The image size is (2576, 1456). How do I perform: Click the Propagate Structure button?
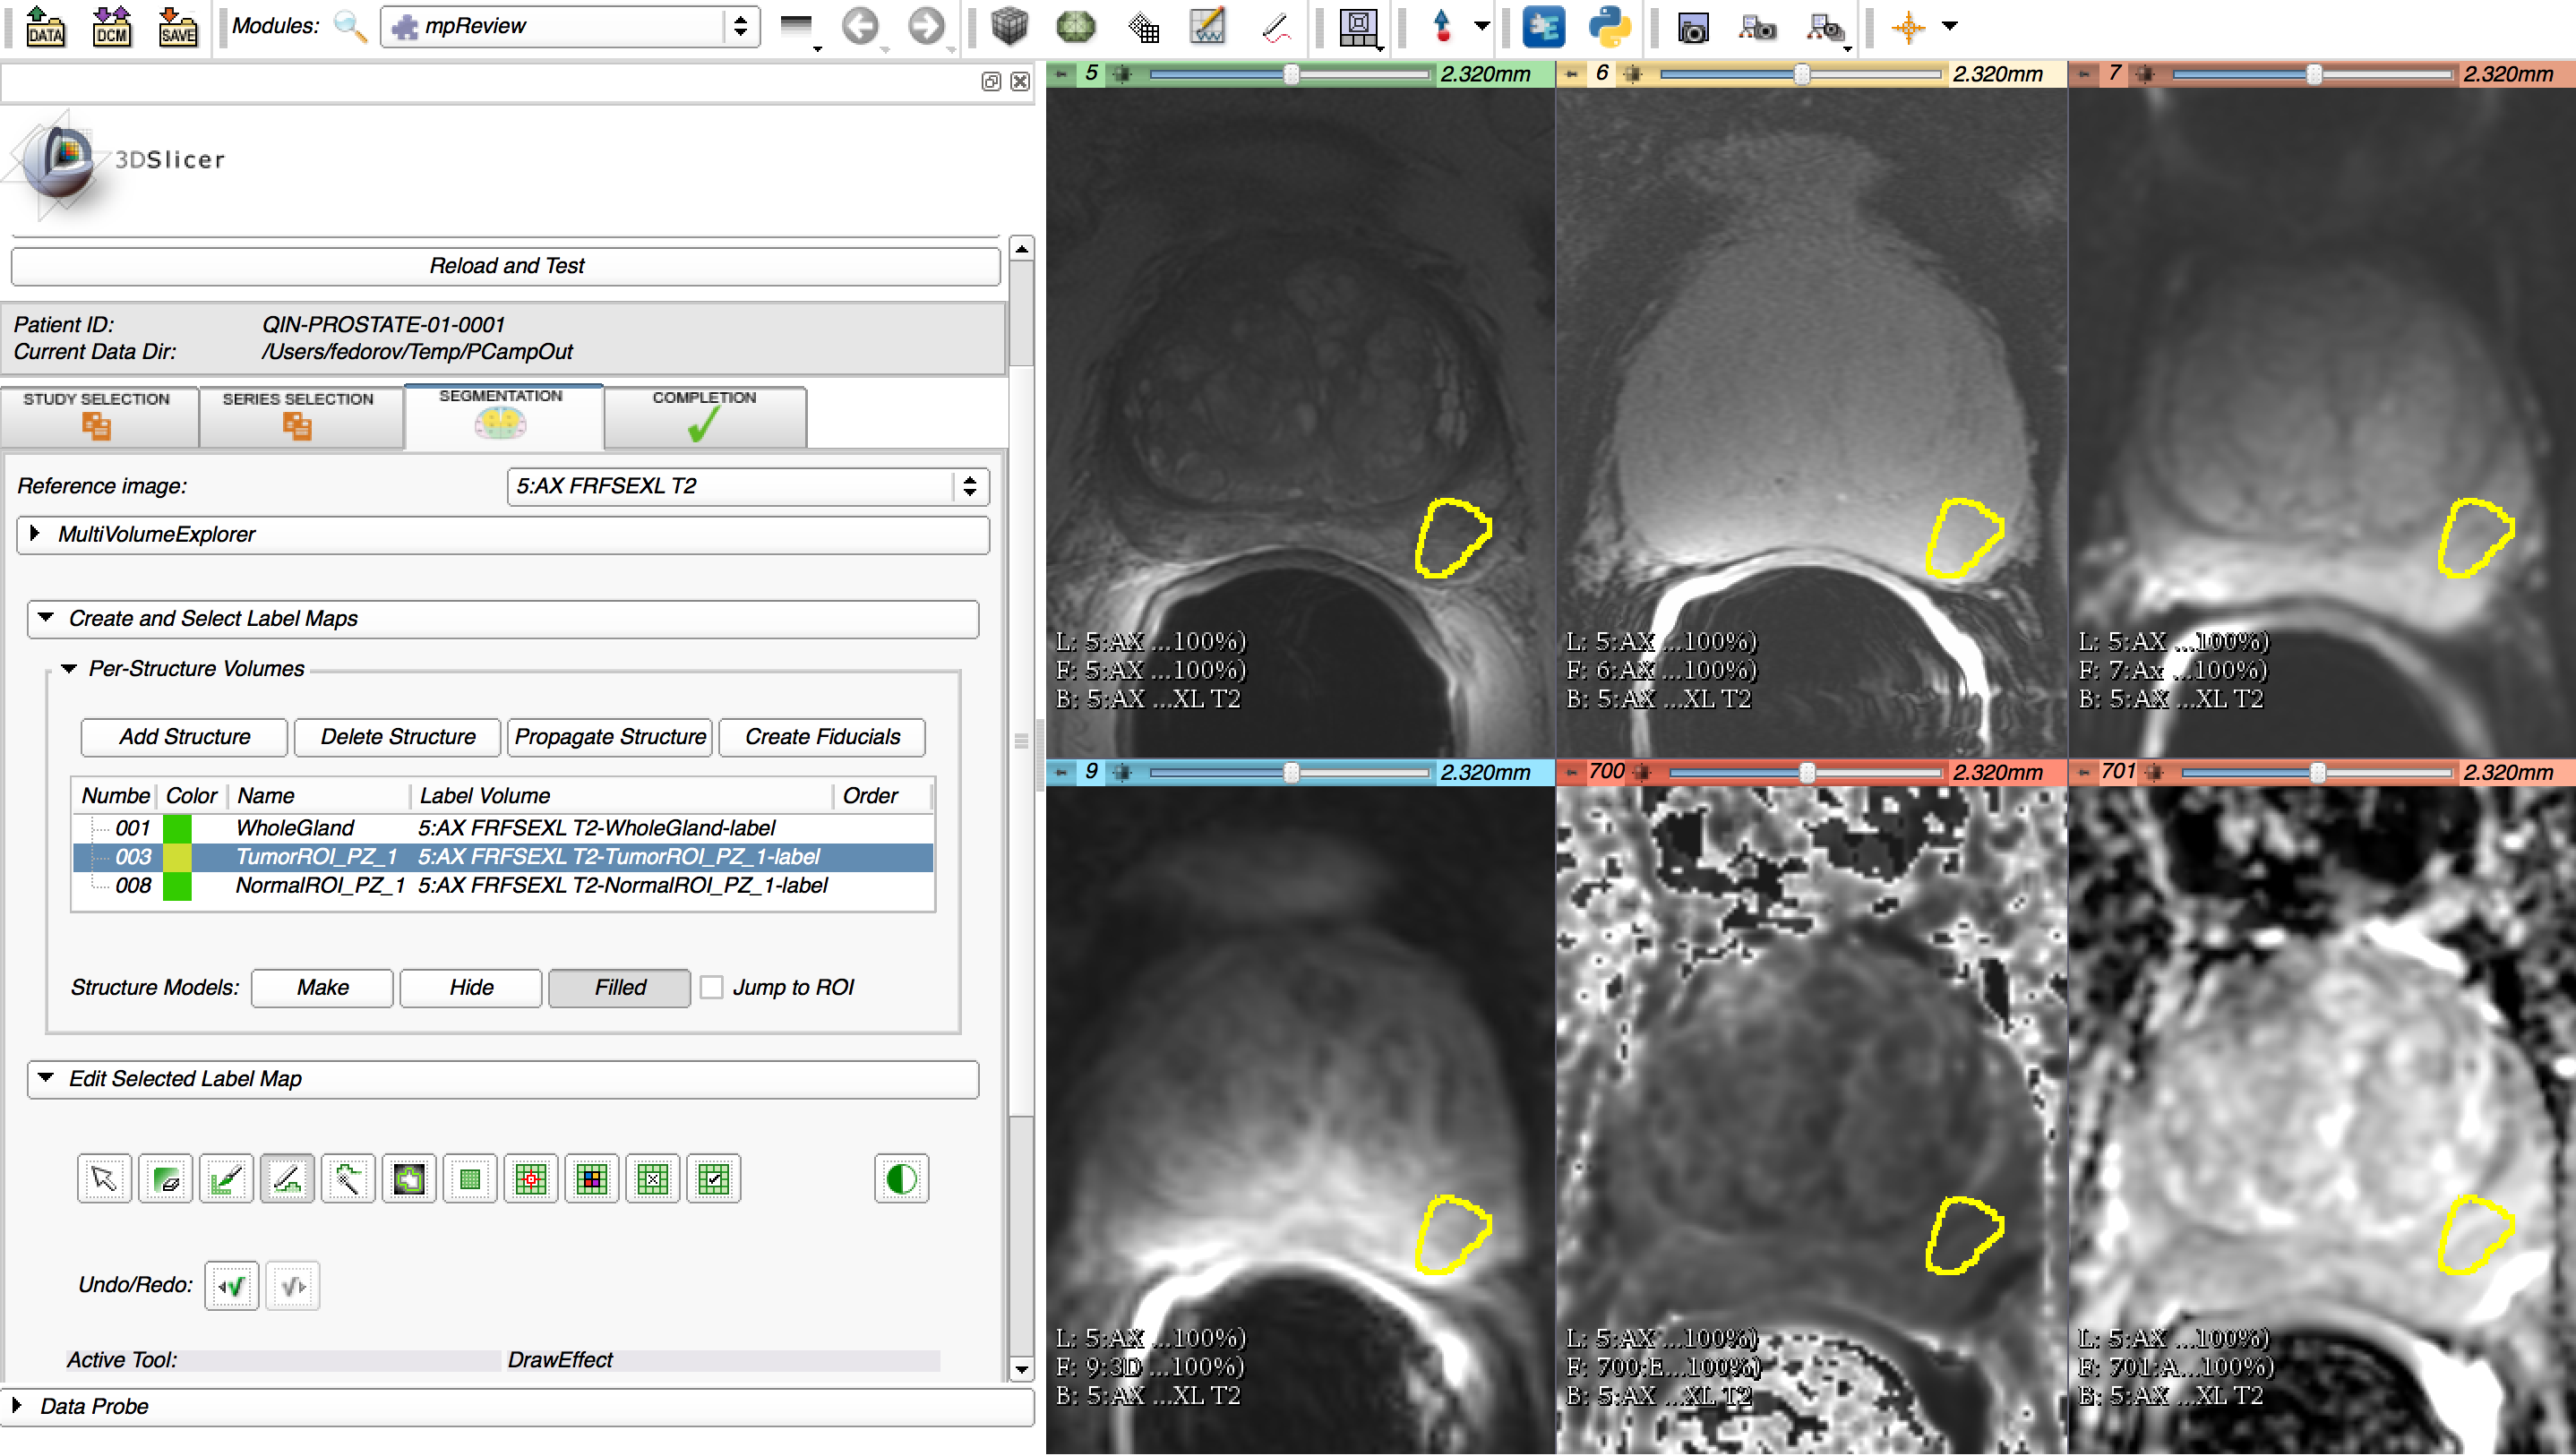[x=610, y=737]
